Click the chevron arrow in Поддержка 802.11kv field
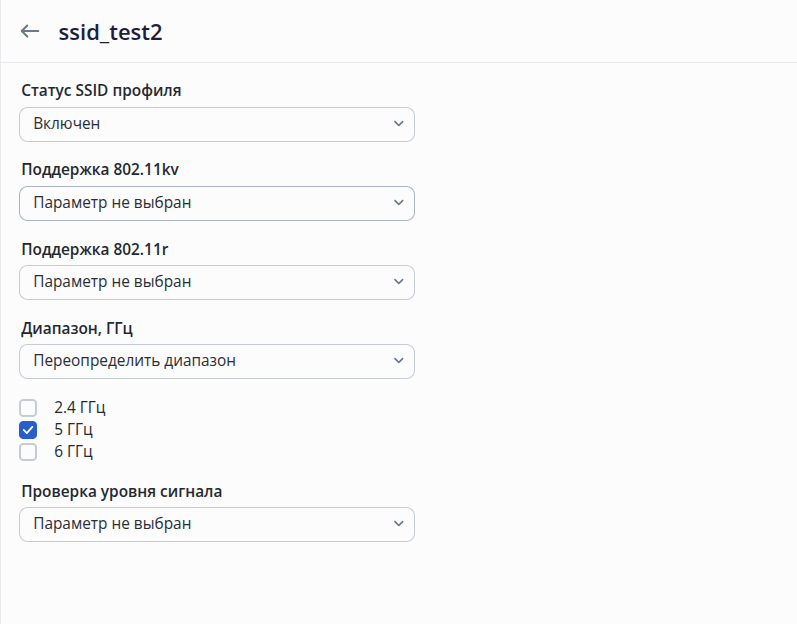Image resolution: width=797 pixels, height=624 pixels. pyautogui.click(x=398, y=203)
